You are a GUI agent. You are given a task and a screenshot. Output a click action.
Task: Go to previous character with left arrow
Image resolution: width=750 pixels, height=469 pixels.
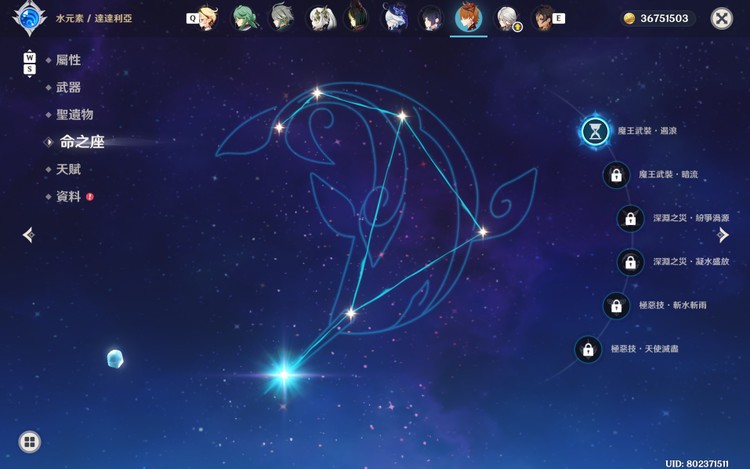coord(29,235)
